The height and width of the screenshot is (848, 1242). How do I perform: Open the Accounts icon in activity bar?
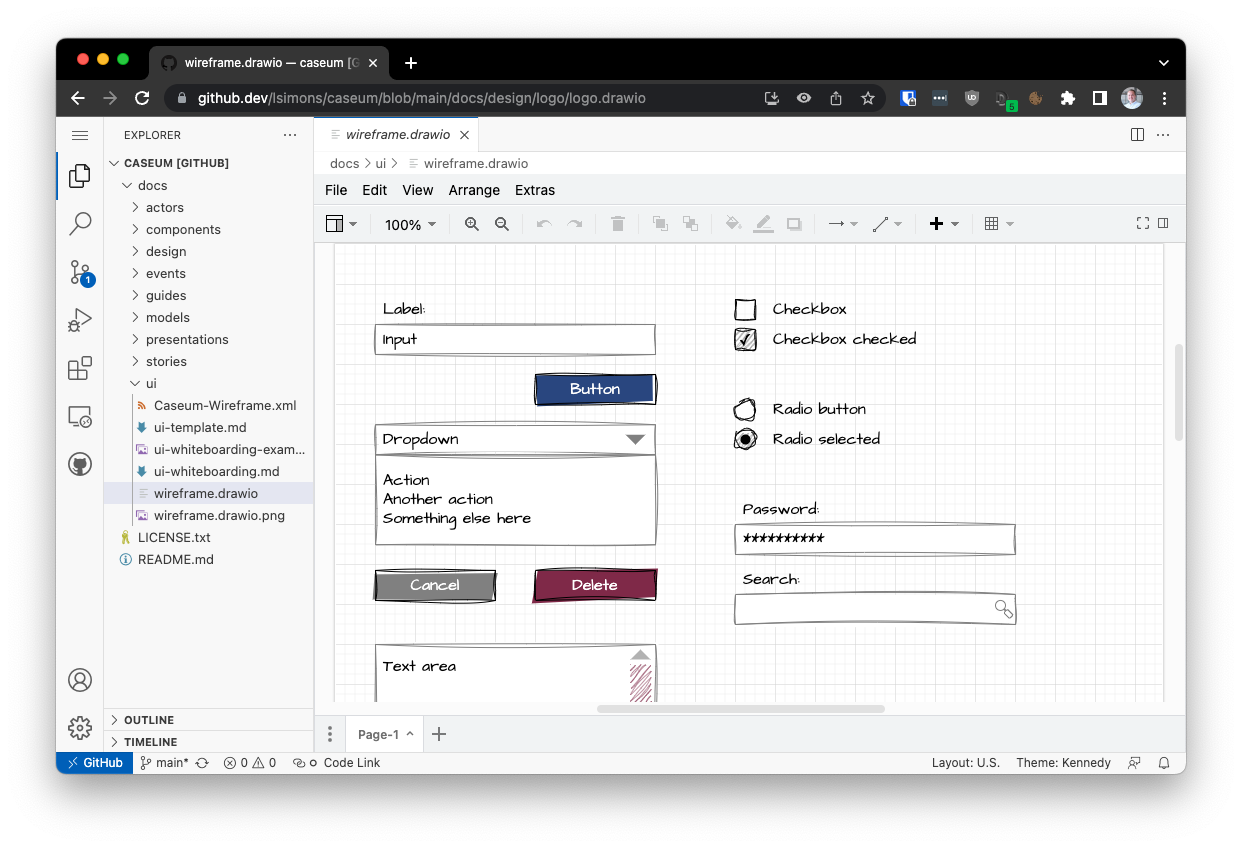pyautogui.click(x=80, y=680)
